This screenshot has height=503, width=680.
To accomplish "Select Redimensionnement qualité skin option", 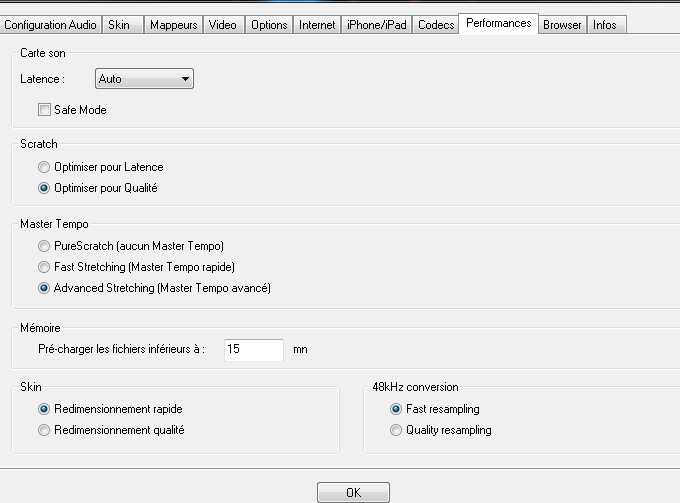I will [x=44, y=430].
